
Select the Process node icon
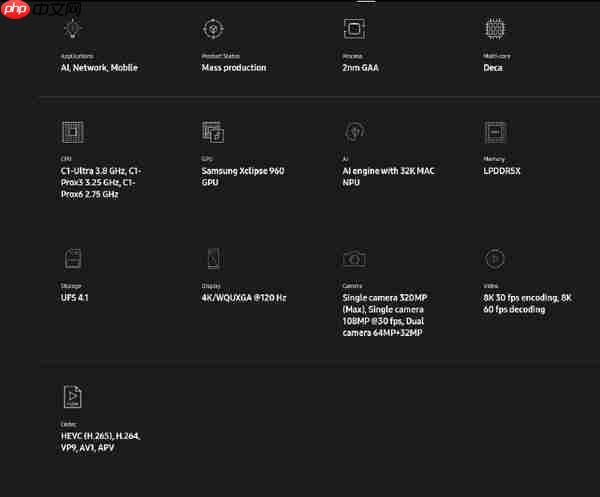(x=353, y=28)
